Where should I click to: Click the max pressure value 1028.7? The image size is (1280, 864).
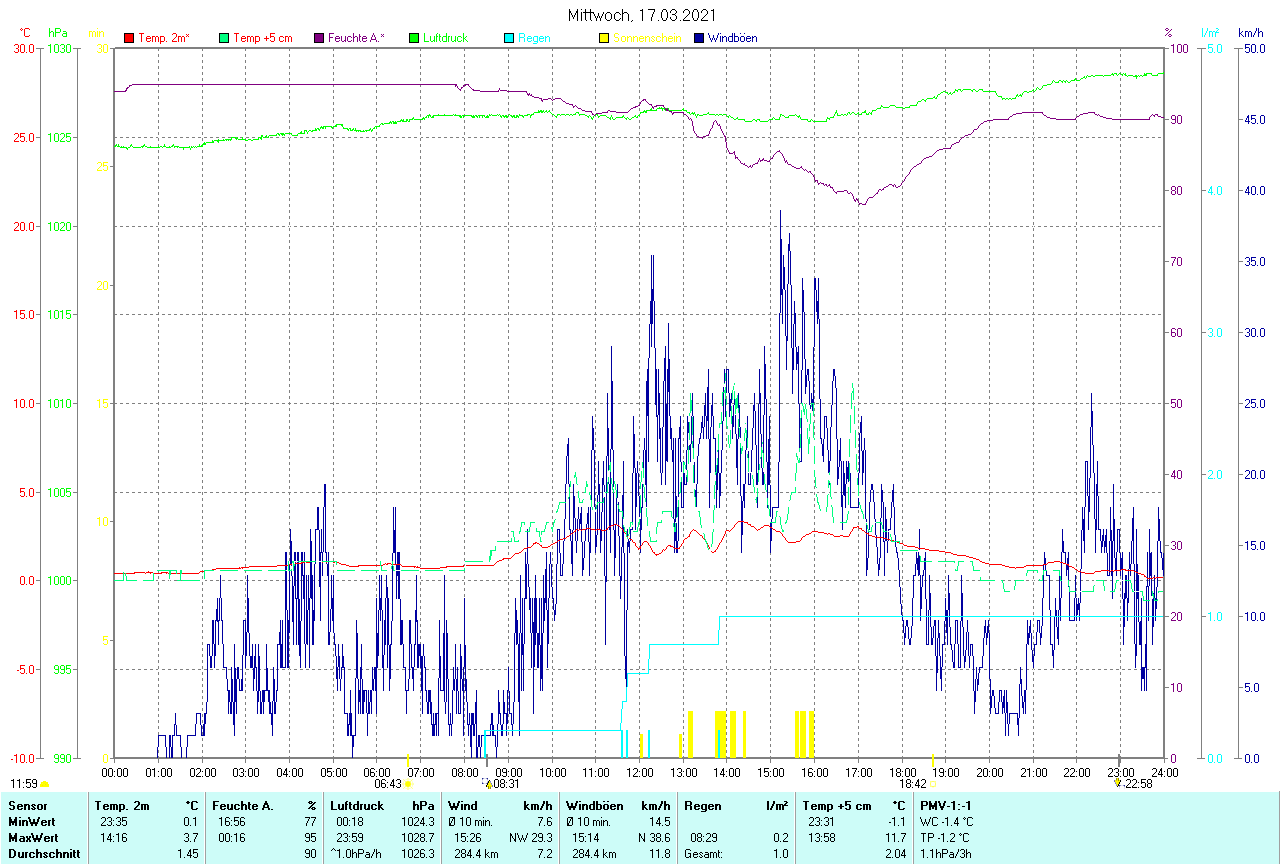click(417, 837)
